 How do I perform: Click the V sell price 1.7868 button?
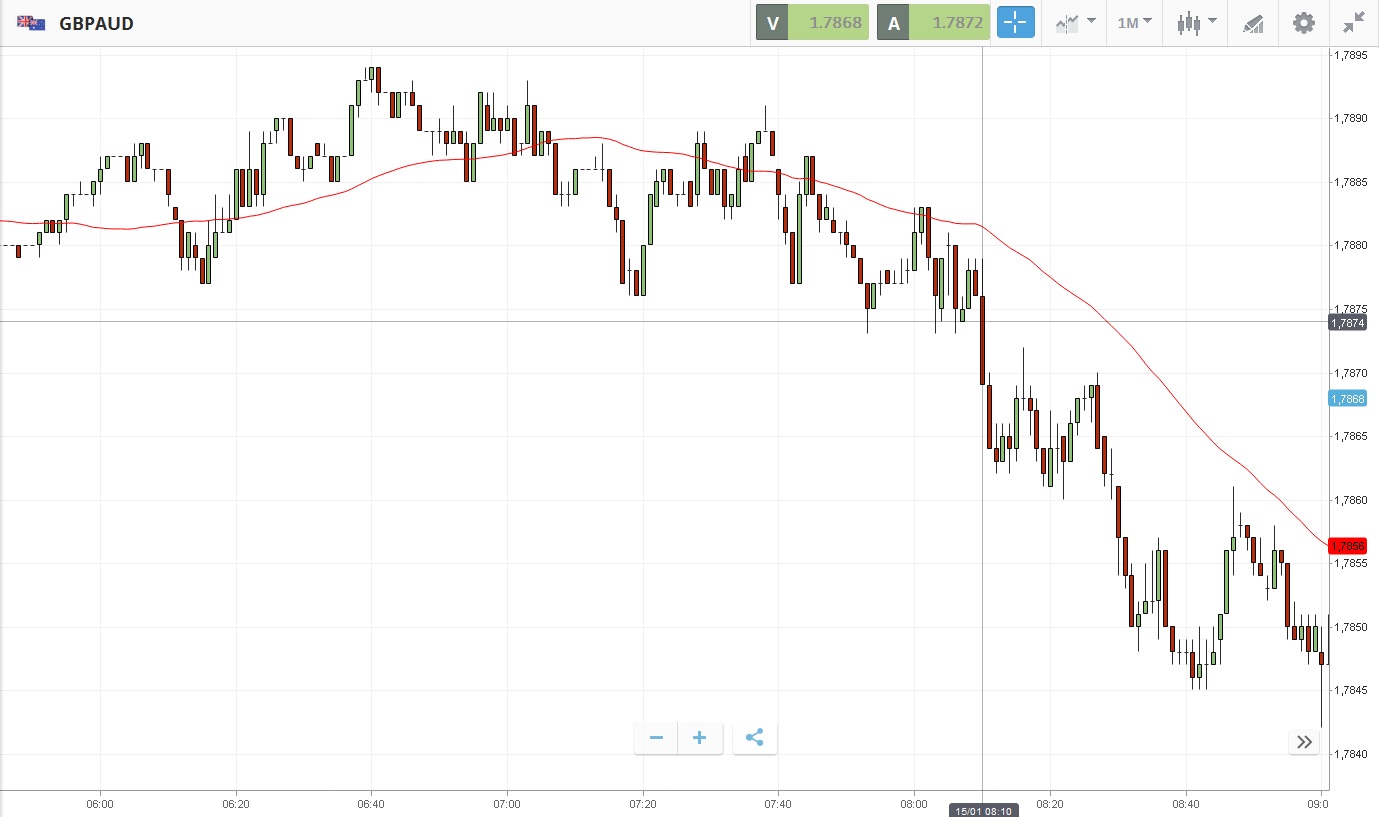(812, 22)
